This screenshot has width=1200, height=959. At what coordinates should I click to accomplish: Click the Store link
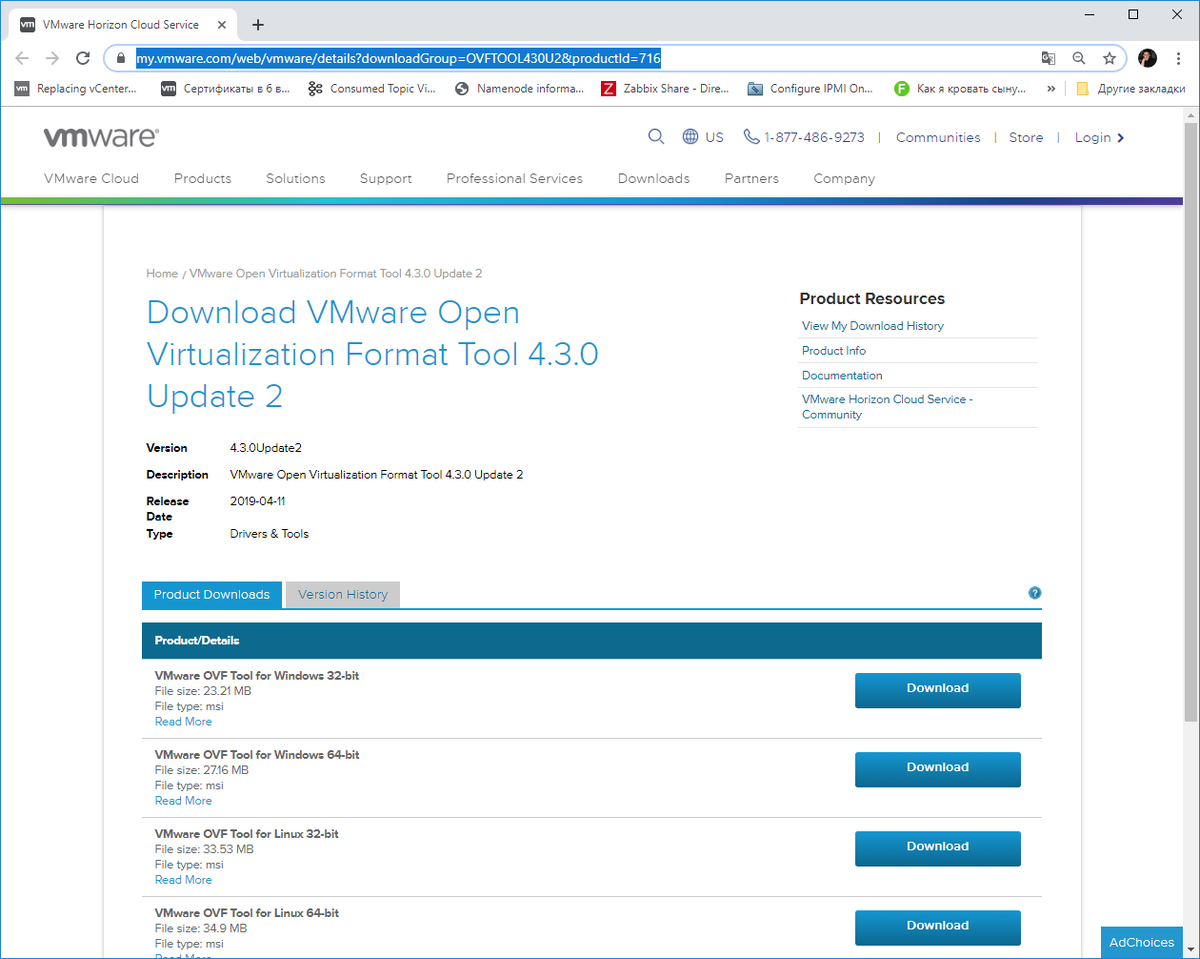click(1026, 137)
